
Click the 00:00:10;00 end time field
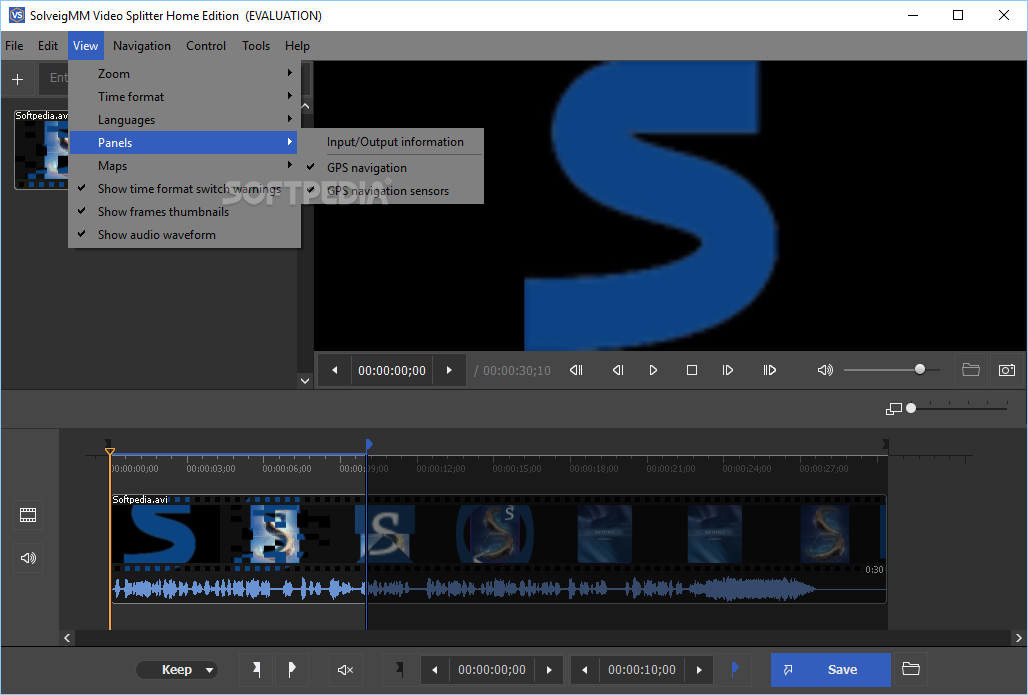pyautogui.click(x=642, y=670)
